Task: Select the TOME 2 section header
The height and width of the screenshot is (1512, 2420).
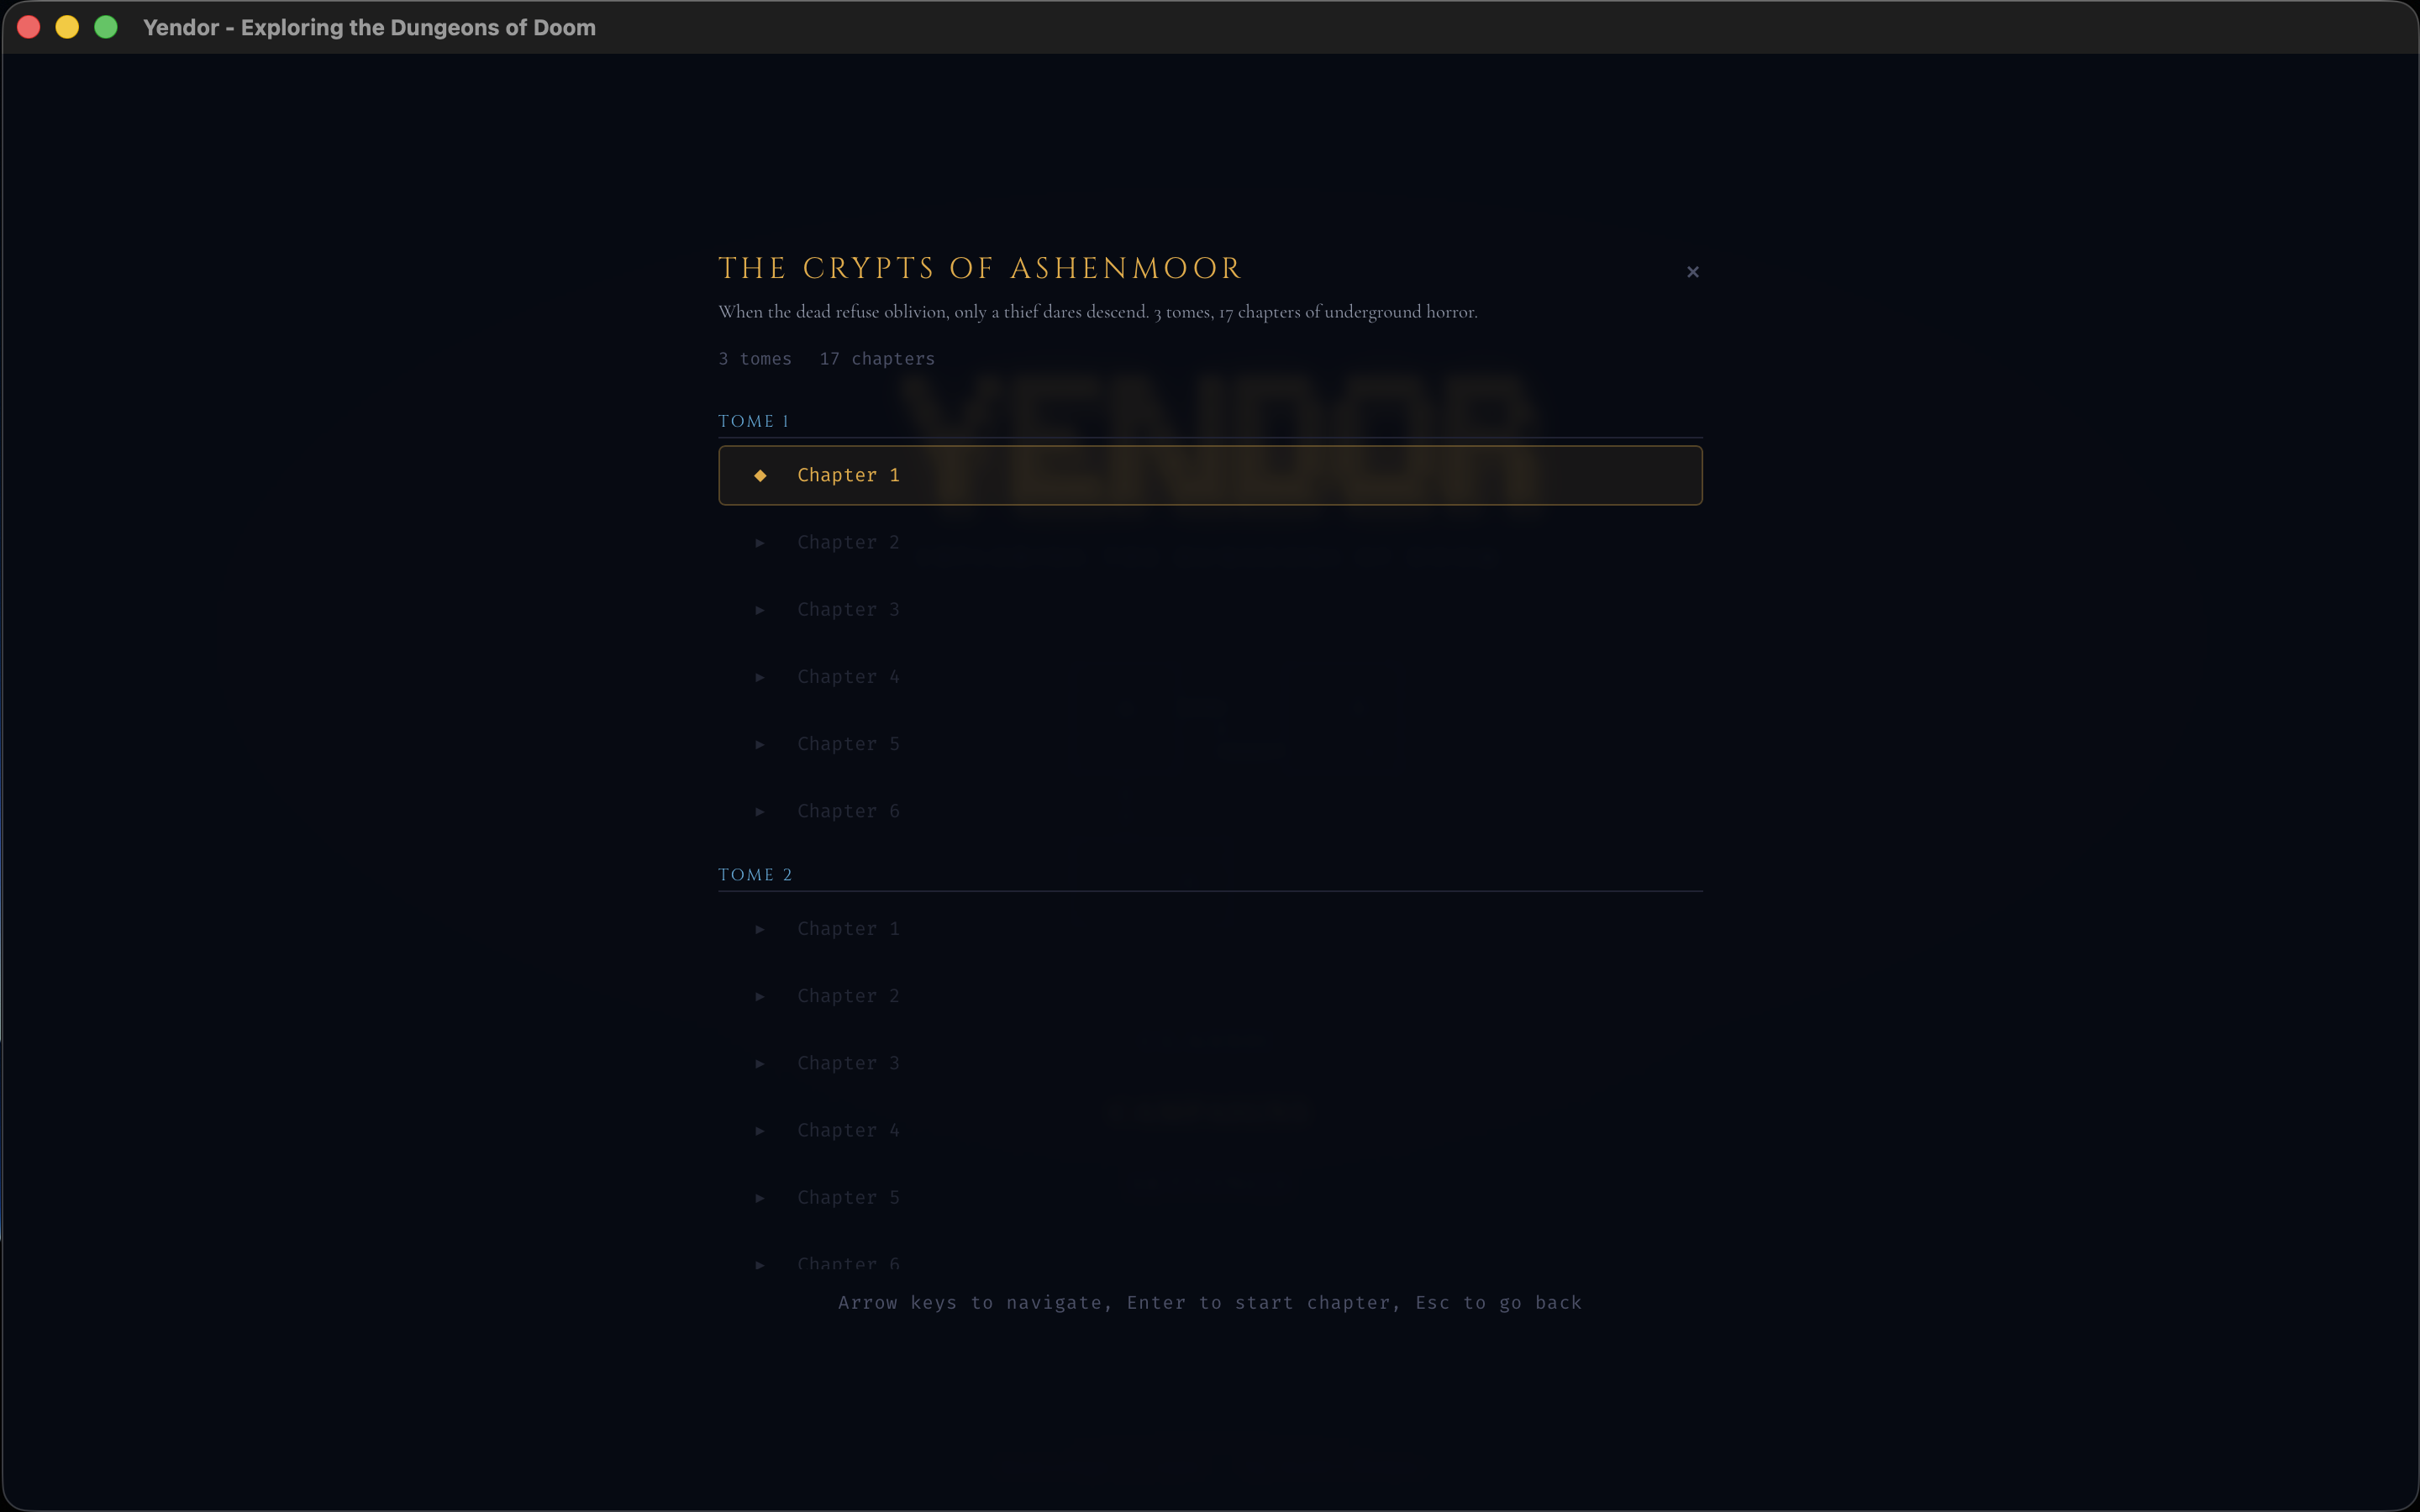Action: [755, 875]
